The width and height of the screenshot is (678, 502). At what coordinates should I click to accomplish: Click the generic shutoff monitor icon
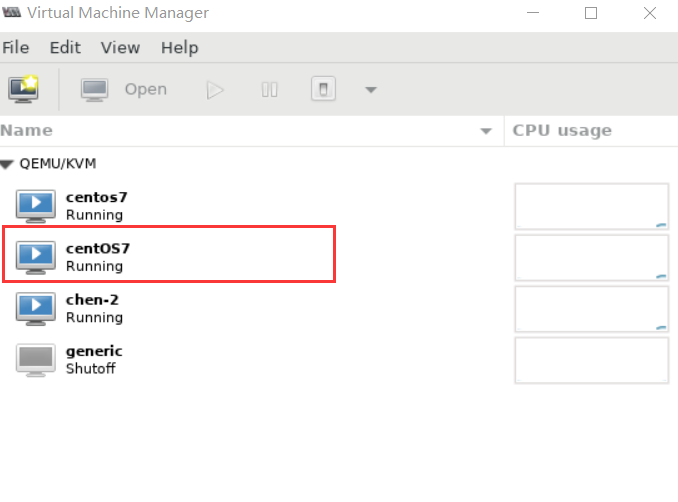[36, 360]
